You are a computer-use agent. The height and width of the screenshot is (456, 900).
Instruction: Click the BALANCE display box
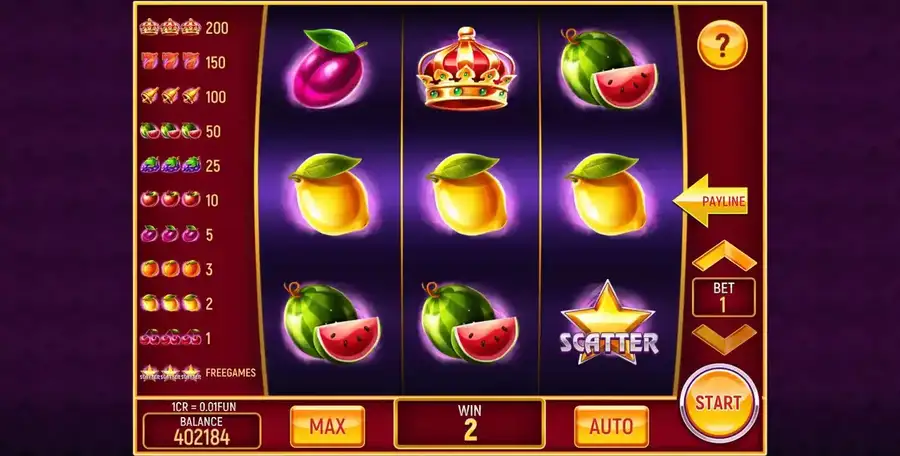(x=201, y=431)
